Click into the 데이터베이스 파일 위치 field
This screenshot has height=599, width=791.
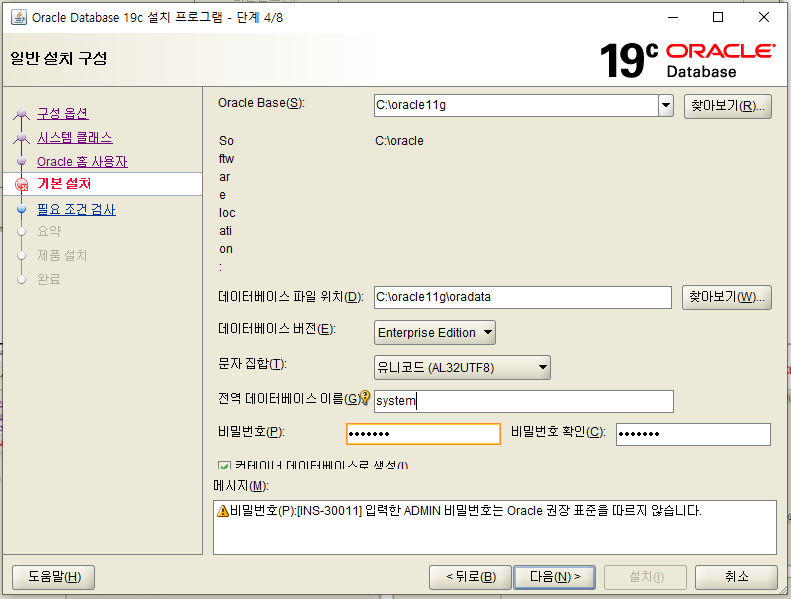pos(523,297)
